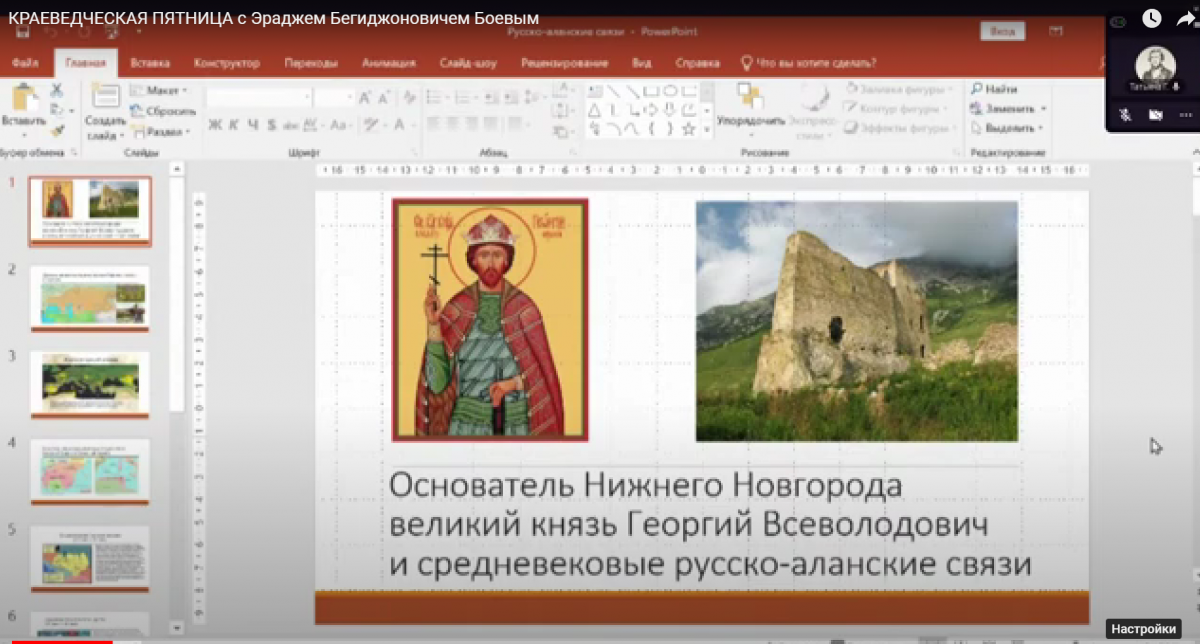Viewport: 1200px width, 644px height.
Task: Click the Что вы хотите сделать search field
Action: pos(808,63)
